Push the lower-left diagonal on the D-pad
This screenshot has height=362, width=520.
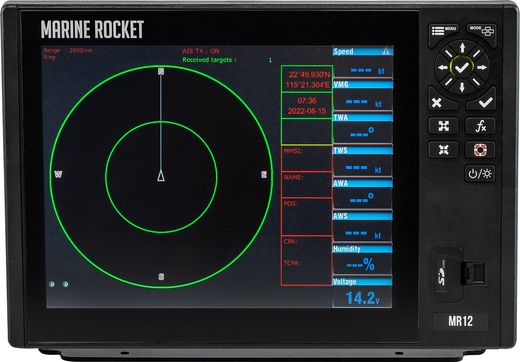pos(448,82)
